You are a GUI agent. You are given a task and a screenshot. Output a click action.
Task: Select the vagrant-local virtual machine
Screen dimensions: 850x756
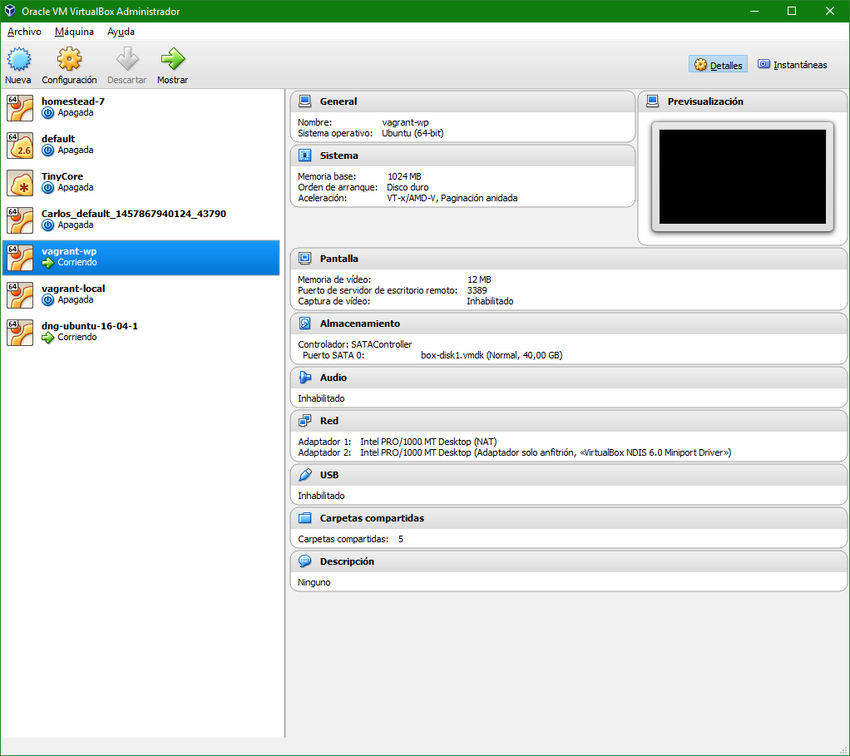141,294
